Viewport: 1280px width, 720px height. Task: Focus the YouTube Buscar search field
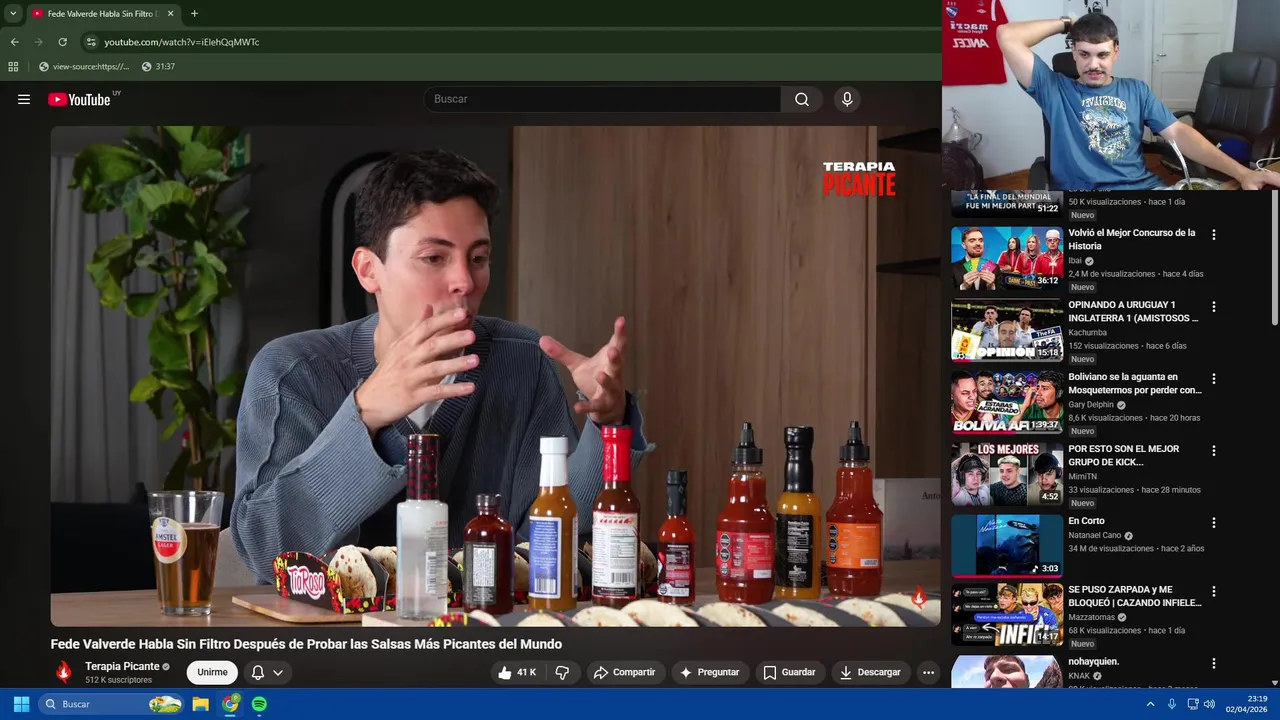(x=602, y=99)
